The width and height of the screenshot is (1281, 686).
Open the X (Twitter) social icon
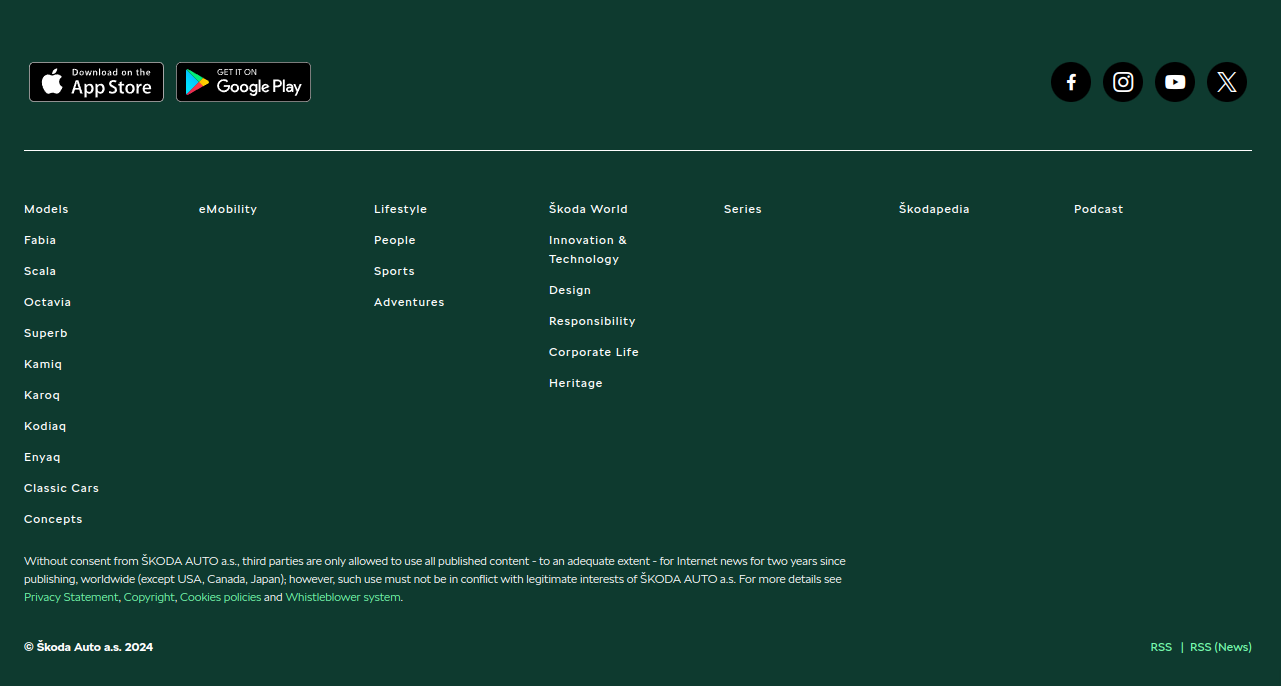point(1227,82)
